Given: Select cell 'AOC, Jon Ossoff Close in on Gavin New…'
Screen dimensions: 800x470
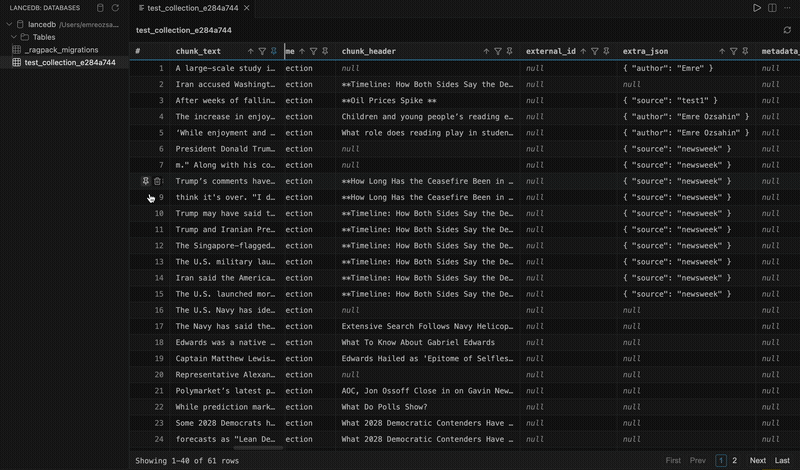Looking at the screenshot, I should click(x=427, y=391).
